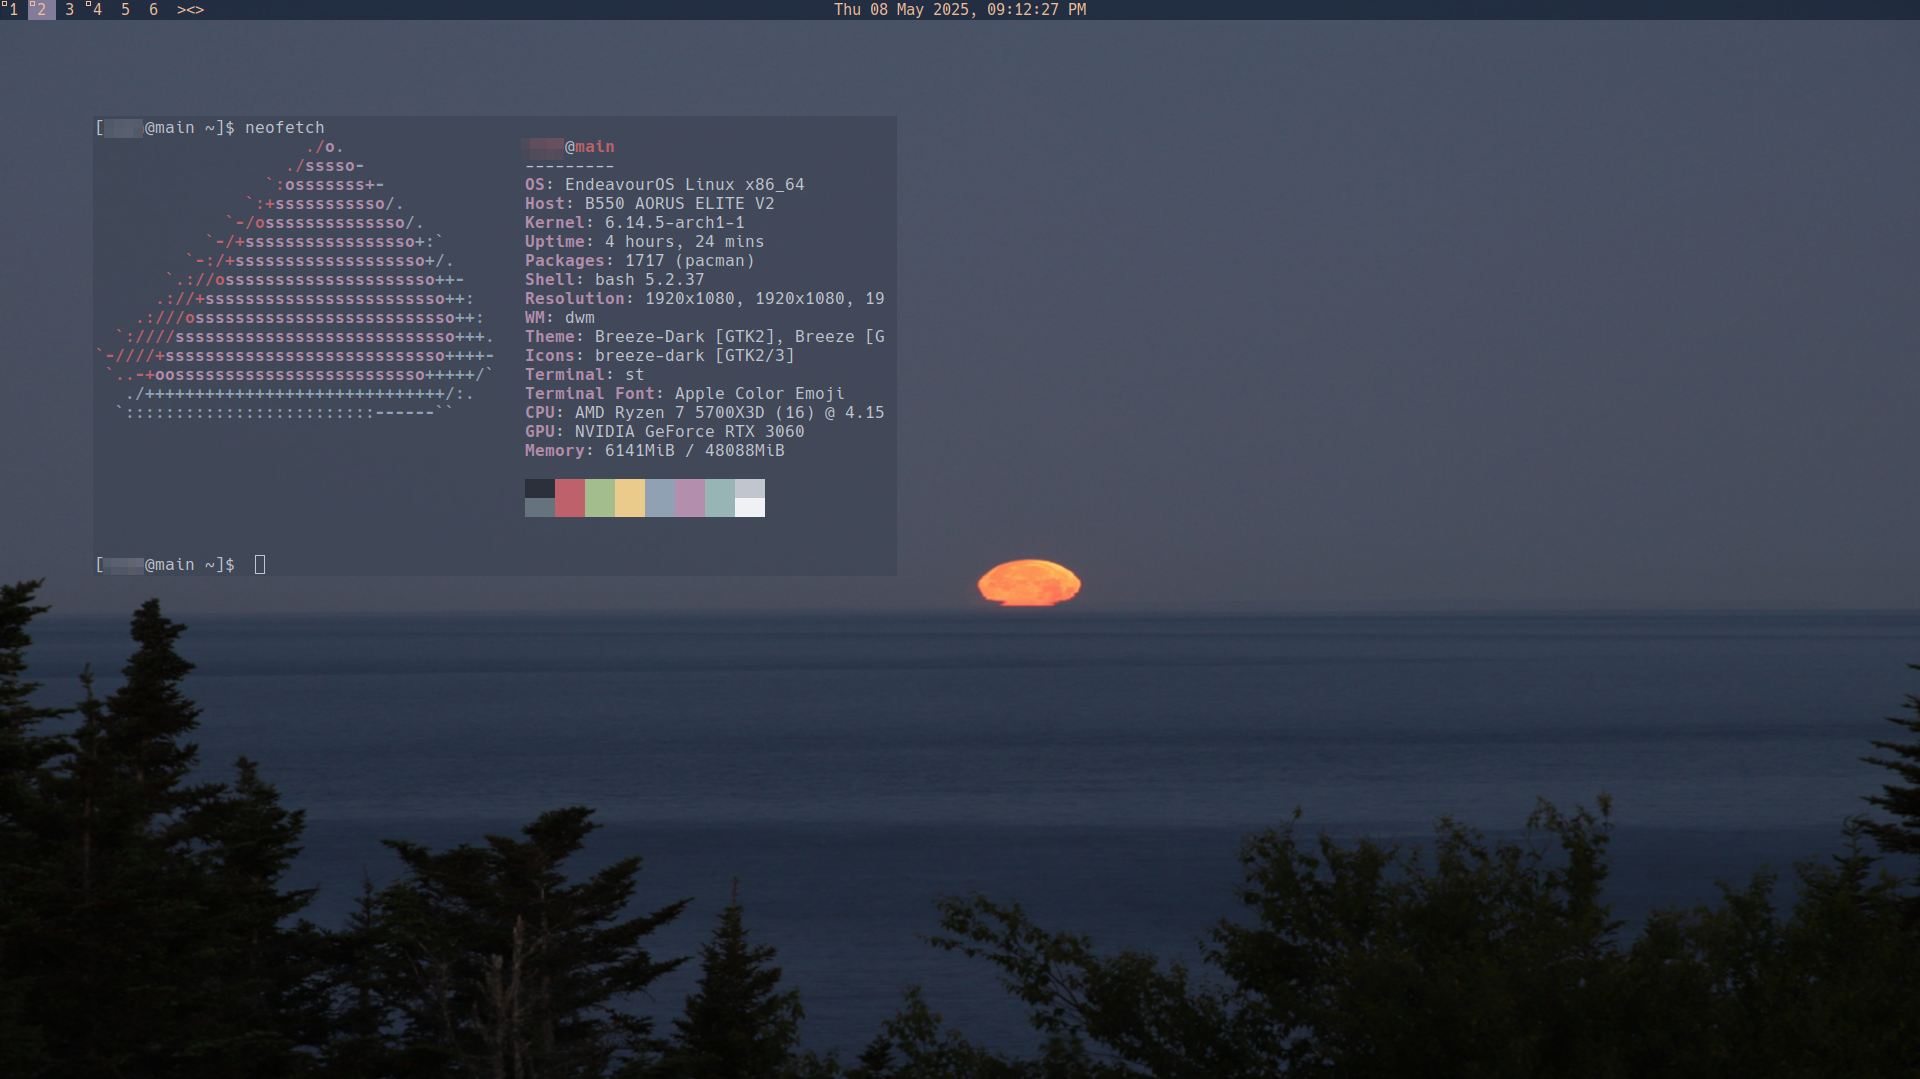Click the 'OS: EndeavourOS Linux x86_64' line
This screenshot has height=1079, width=1920.
pyautogui.click(x=665, y=185)
